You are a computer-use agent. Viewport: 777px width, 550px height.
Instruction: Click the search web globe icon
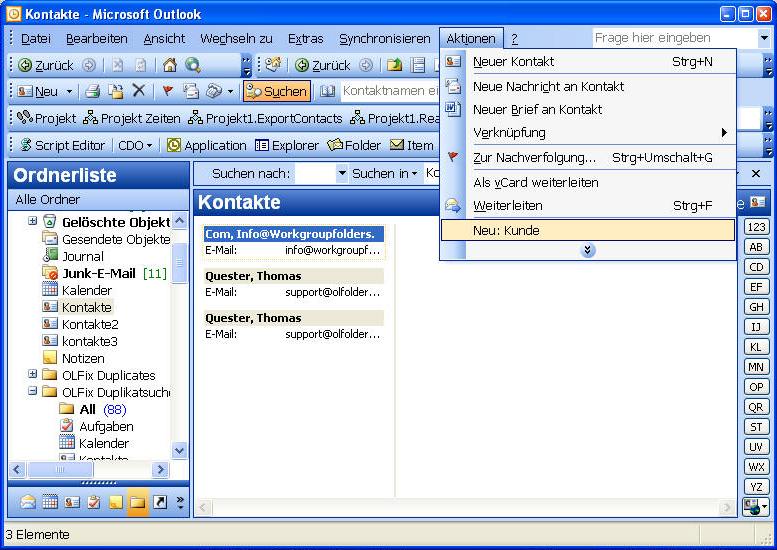pyautogui.click(x=193, y=65)
